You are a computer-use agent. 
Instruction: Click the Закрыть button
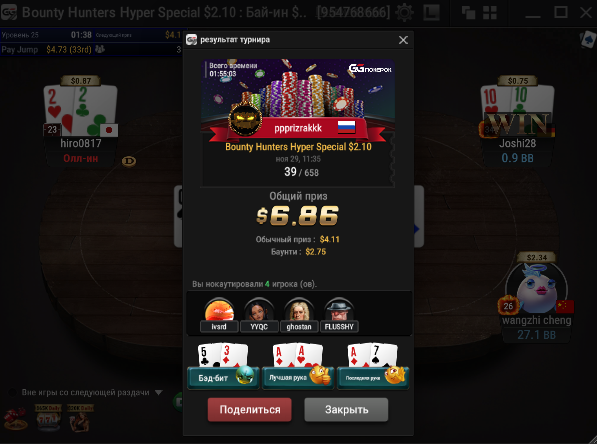tap(346, 410)
